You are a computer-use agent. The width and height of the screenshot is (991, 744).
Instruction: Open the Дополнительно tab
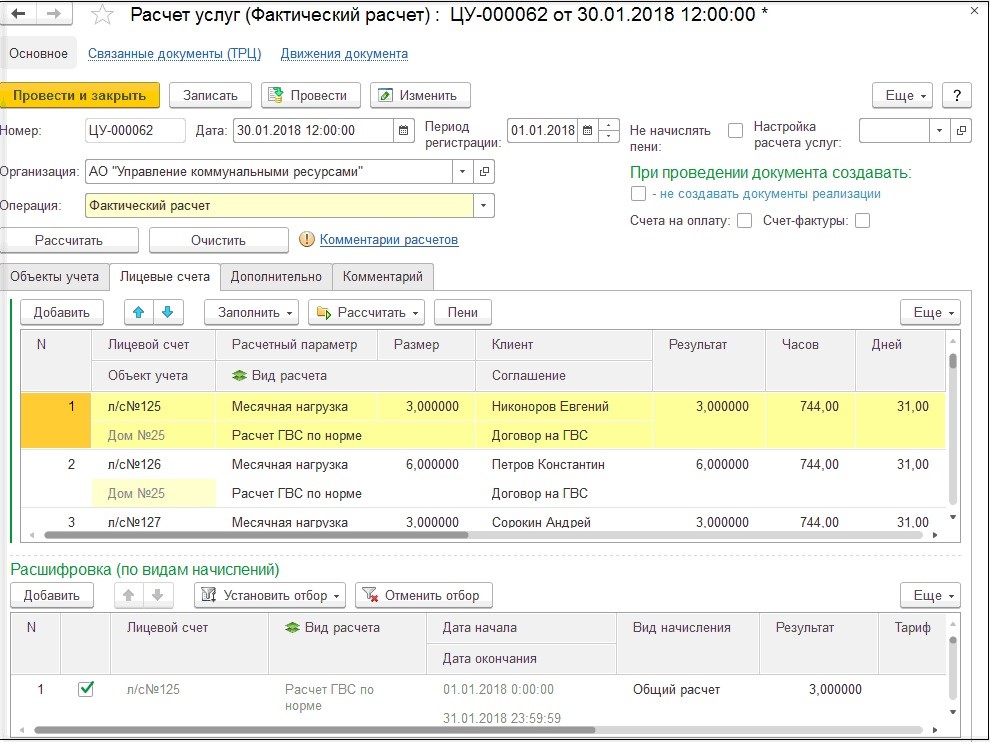pos(276,276)
